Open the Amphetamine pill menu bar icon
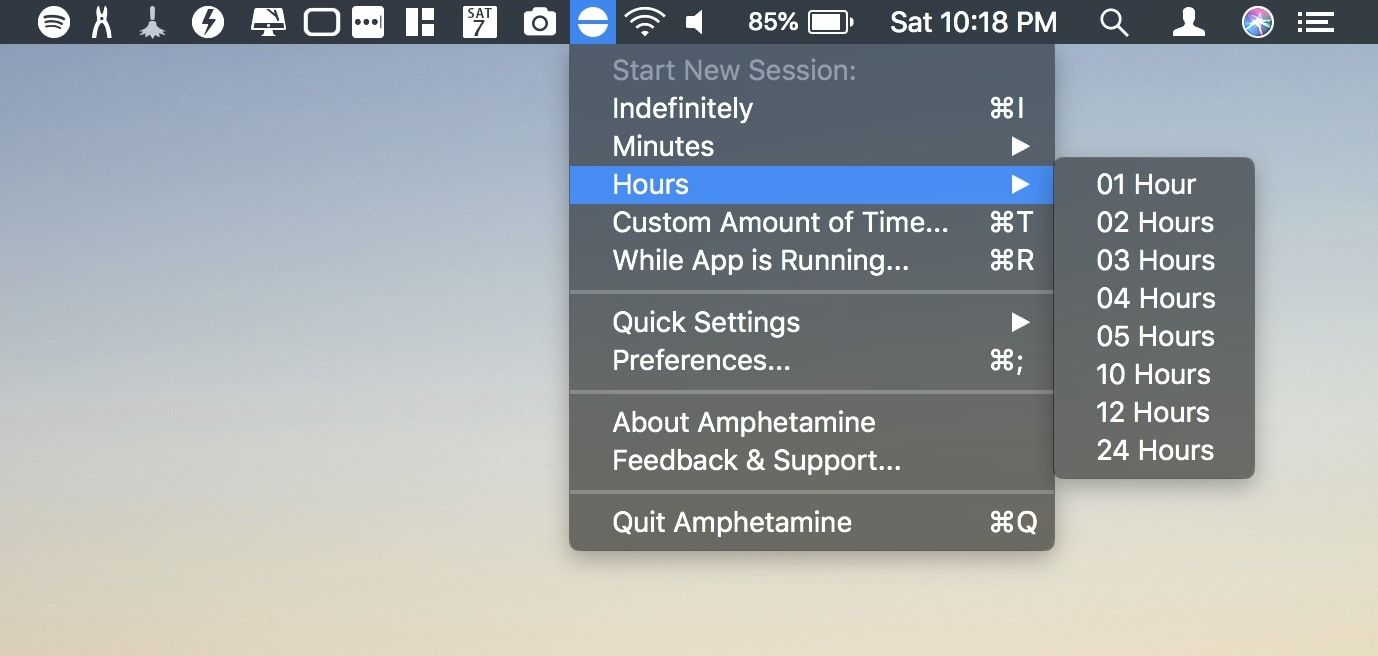Image resolution: width=1378 pixels, height=656 pixels. 593,22
